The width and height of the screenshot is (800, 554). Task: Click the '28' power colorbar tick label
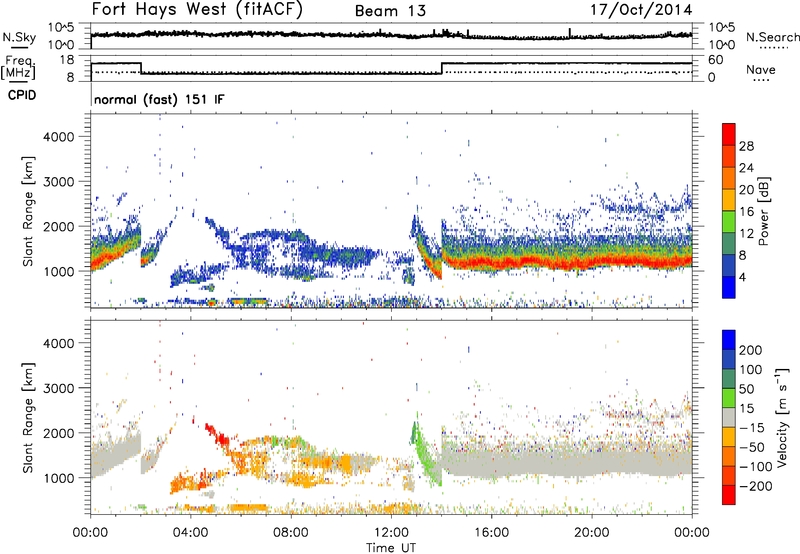pos(746,146)
